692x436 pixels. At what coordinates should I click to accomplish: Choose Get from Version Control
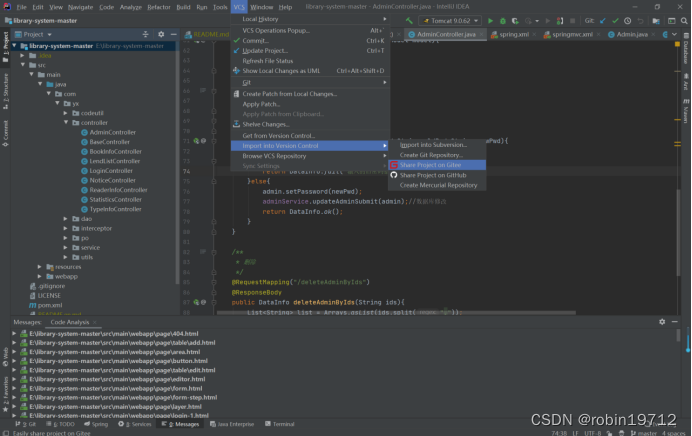(310, 135)
